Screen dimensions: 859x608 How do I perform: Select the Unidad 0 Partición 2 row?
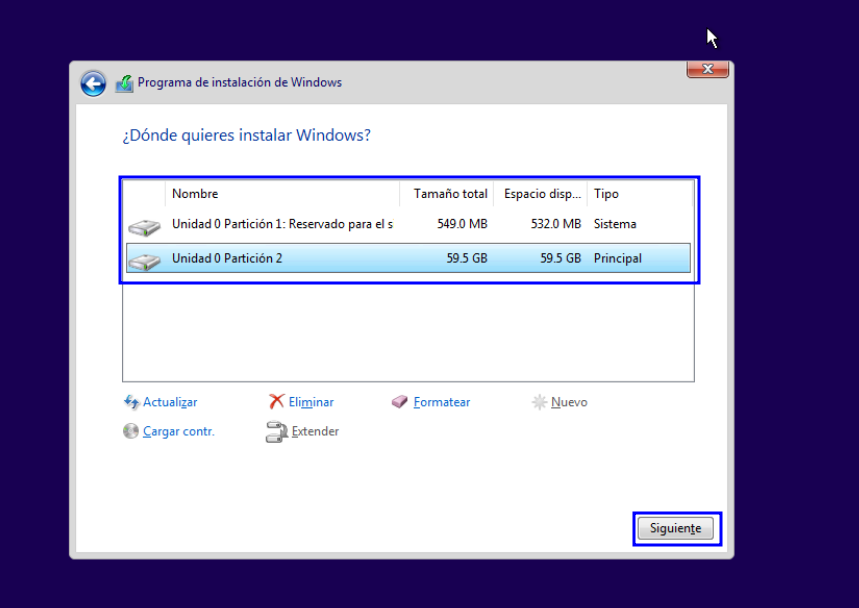click(x=408, y=258)
